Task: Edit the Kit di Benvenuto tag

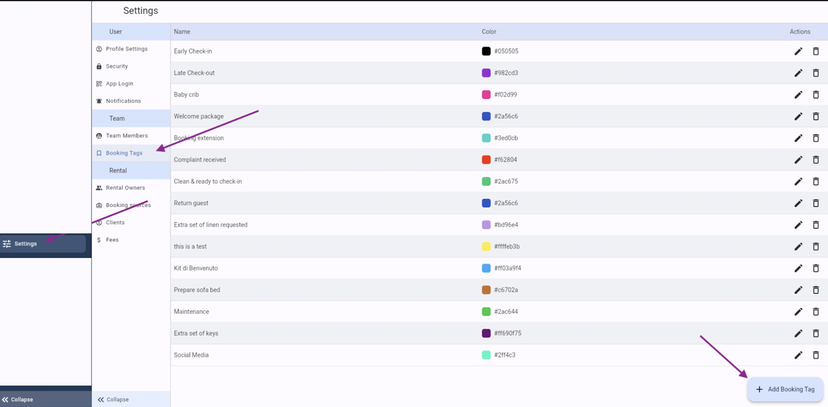Action: click(x=798, y=268)
